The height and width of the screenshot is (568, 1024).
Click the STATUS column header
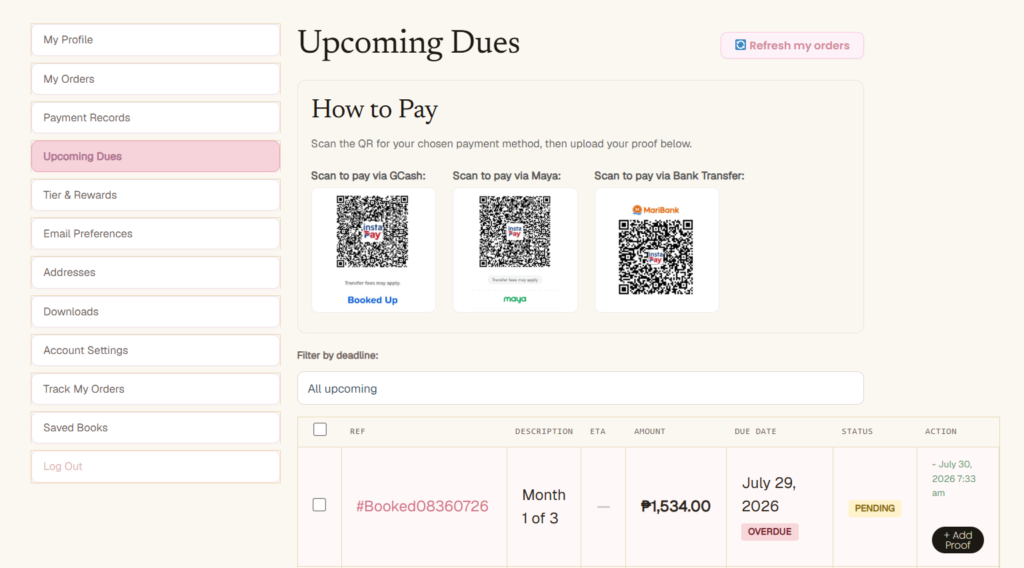click(x=857, y=432)
